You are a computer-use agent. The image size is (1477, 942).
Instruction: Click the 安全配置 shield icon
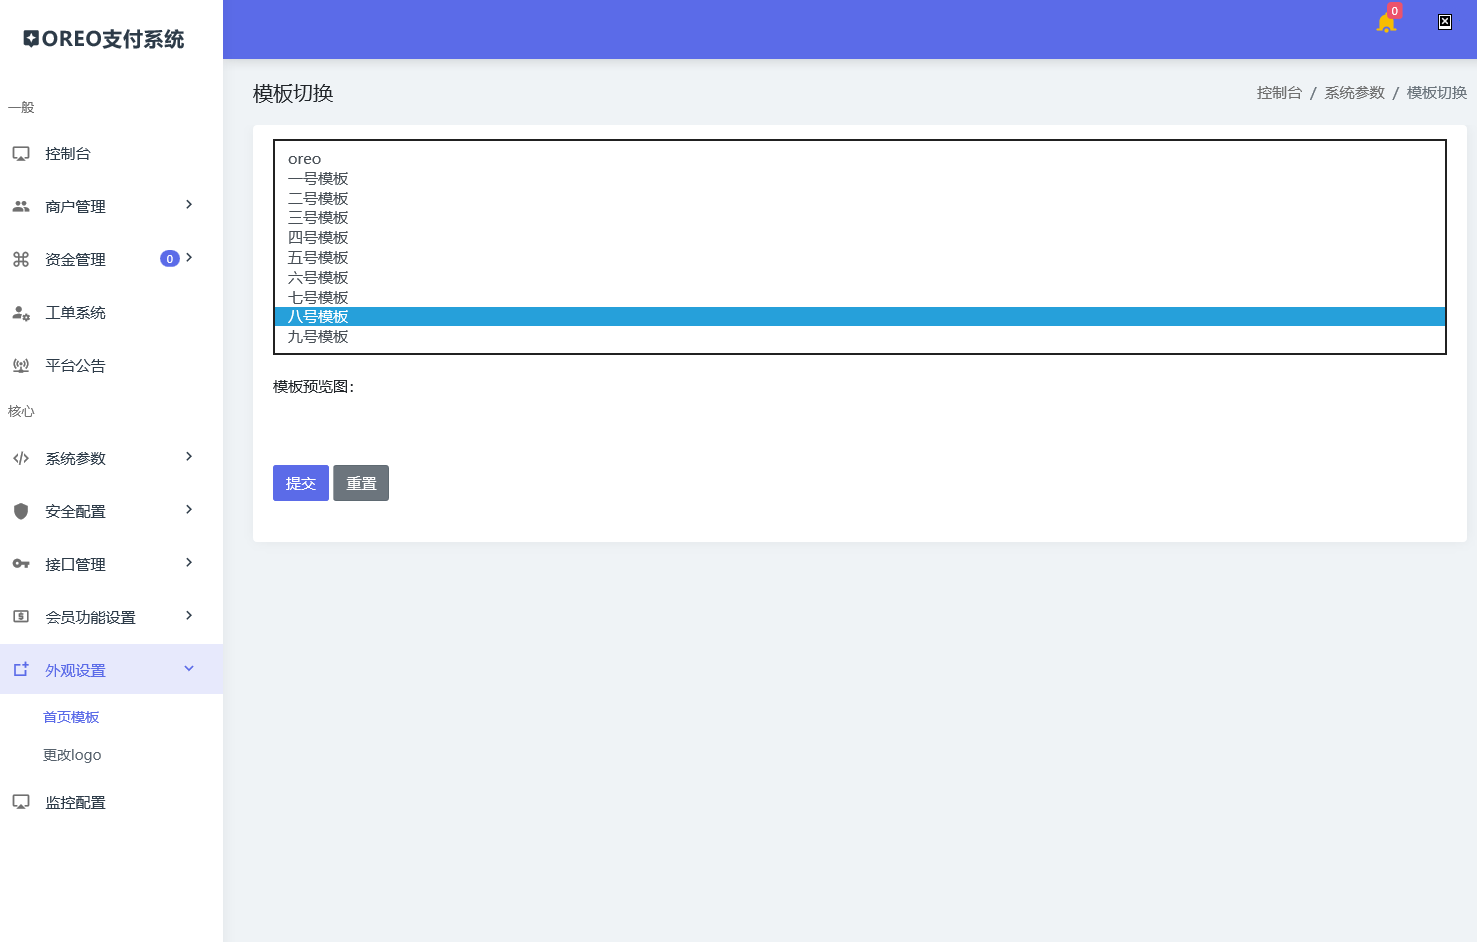pos(21,512)
